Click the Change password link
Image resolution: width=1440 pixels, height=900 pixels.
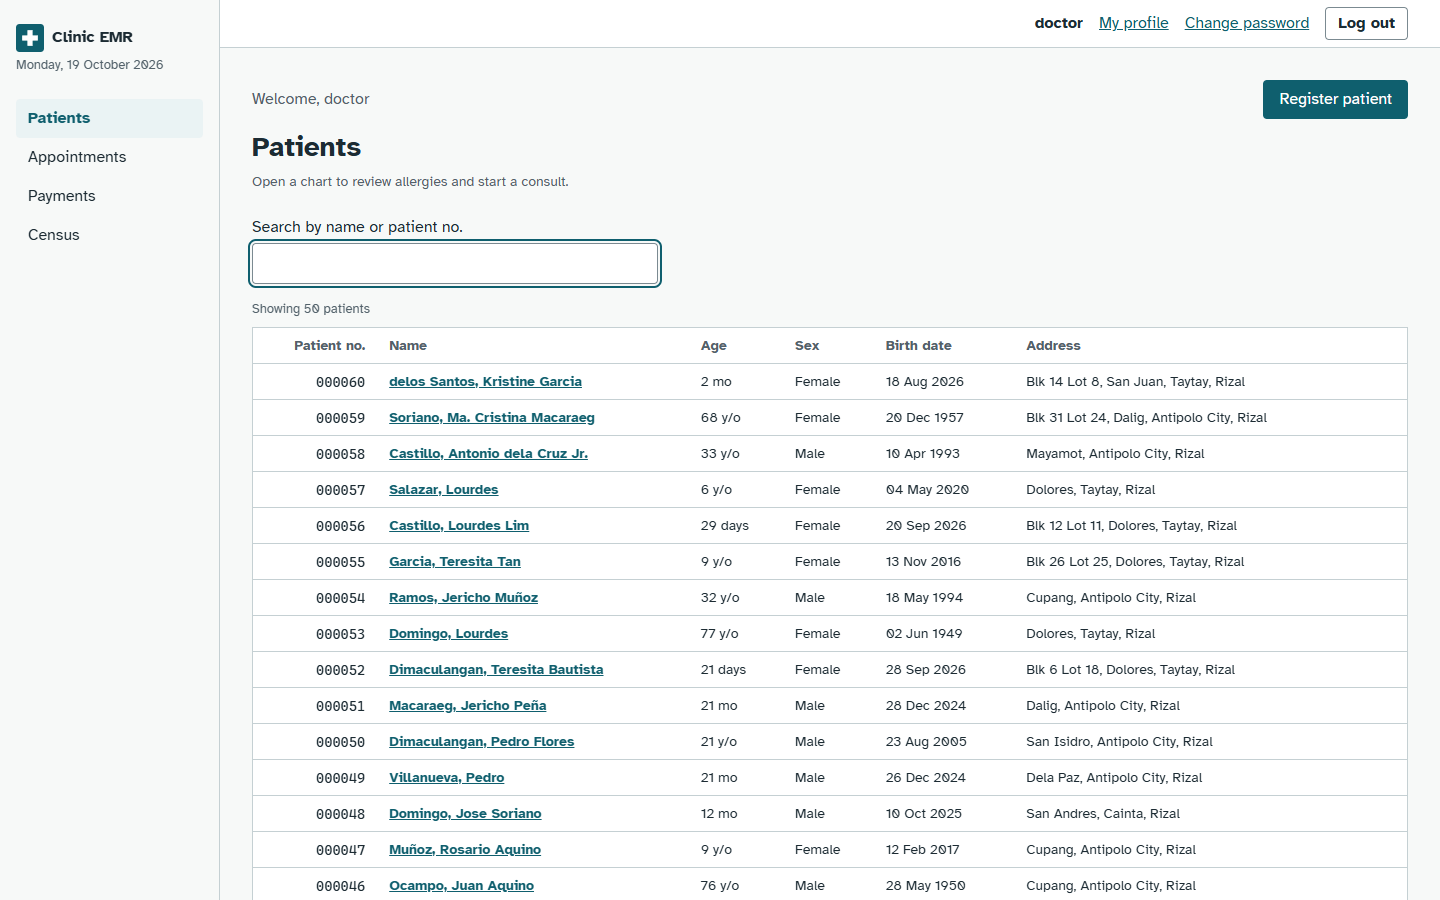coord(1246,23)
